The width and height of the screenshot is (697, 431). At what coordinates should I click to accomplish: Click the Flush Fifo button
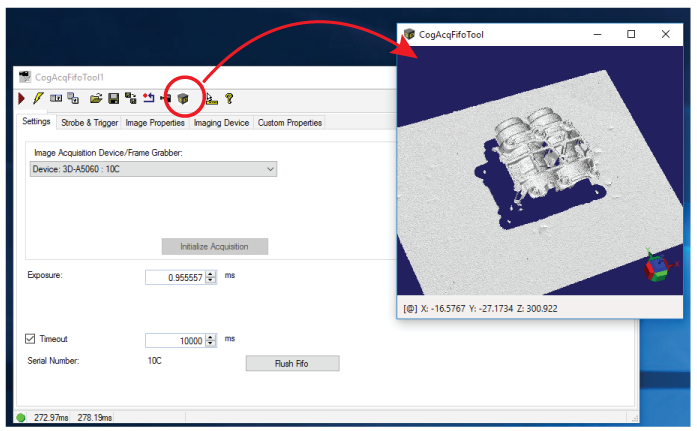pyautogui.click(x=292, y=363)
